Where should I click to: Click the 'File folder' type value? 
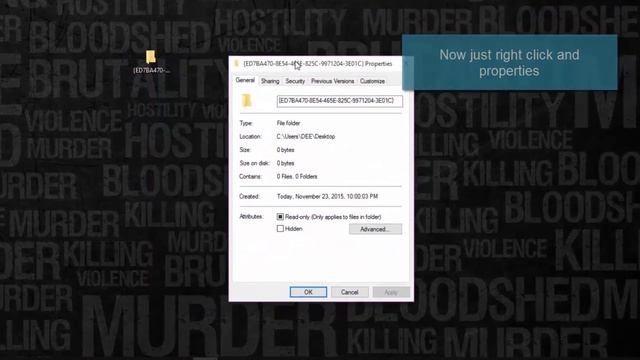pyautogui.click(x=289, y=123)
